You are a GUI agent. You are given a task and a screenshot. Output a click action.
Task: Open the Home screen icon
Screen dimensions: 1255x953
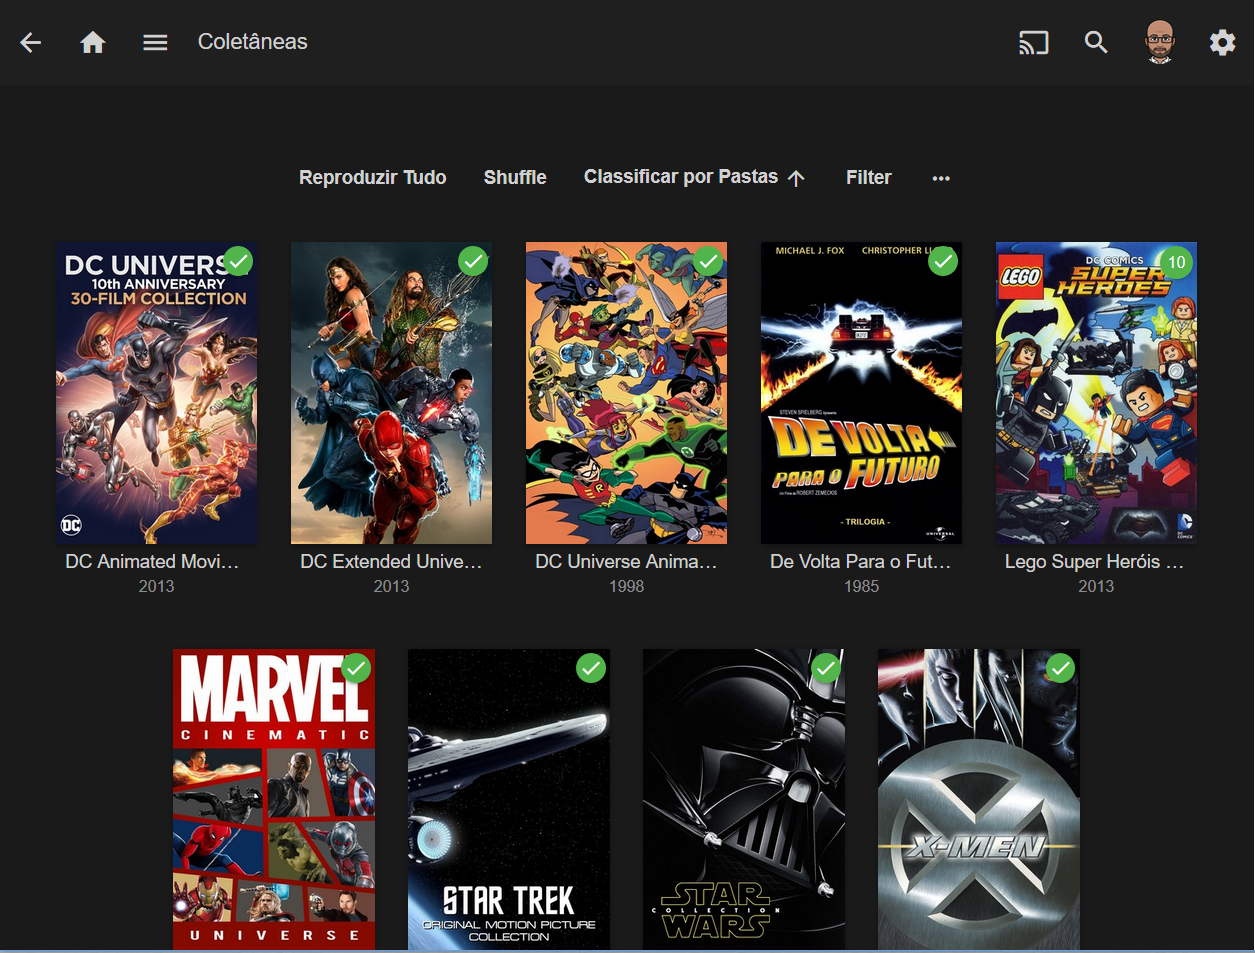93,42
